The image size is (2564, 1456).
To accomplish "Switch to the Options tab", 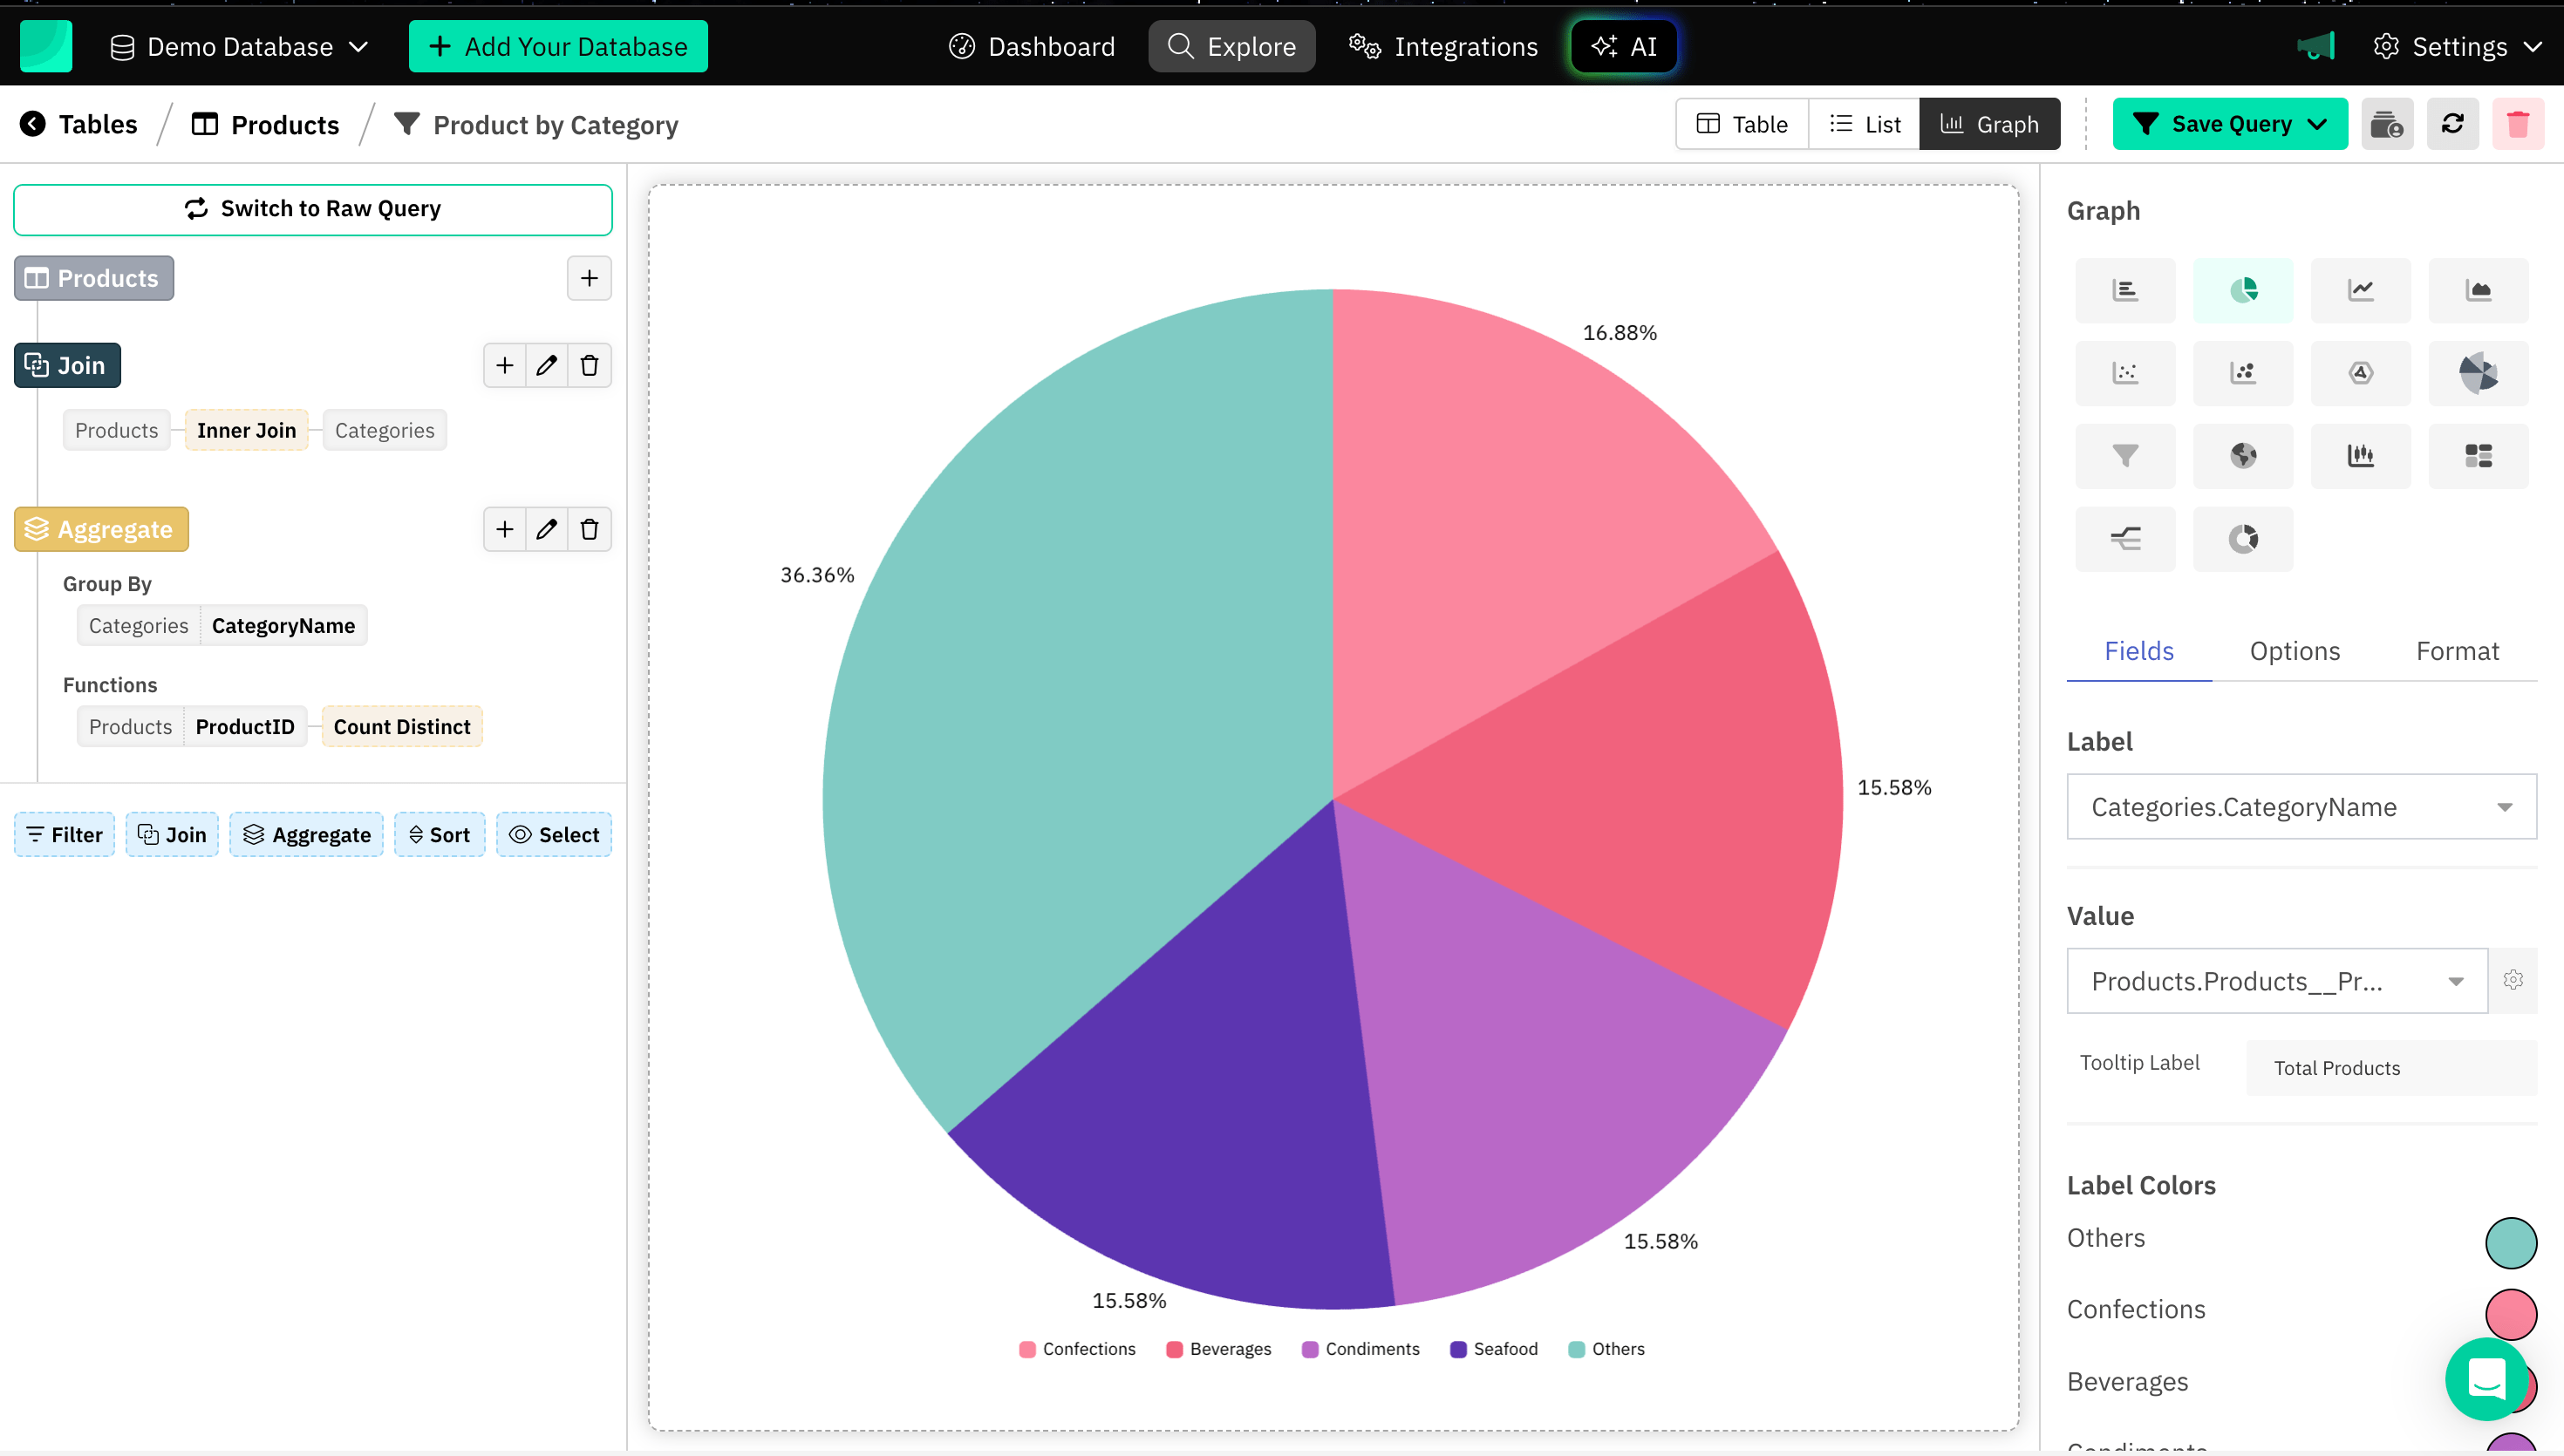I will pos(2294,650).
